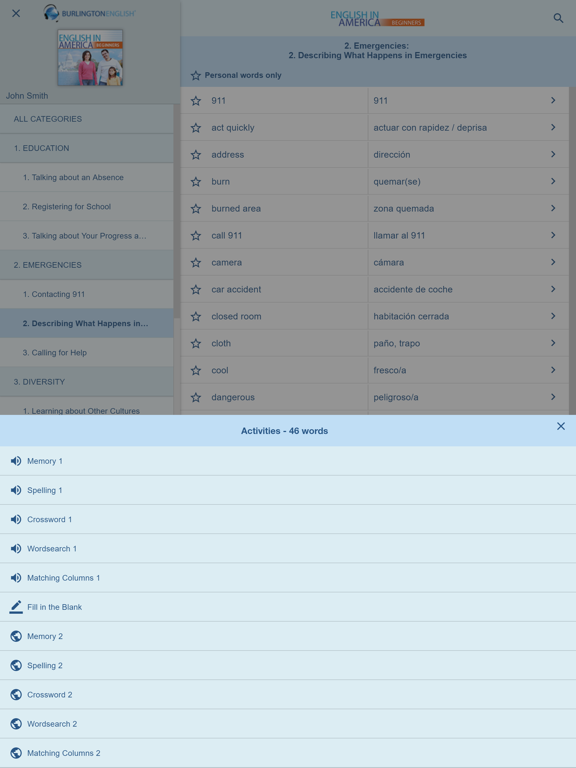576x768 pixels.
Task: Open the Fill in the Blank pencil activity
Action: tap(288, 607)
